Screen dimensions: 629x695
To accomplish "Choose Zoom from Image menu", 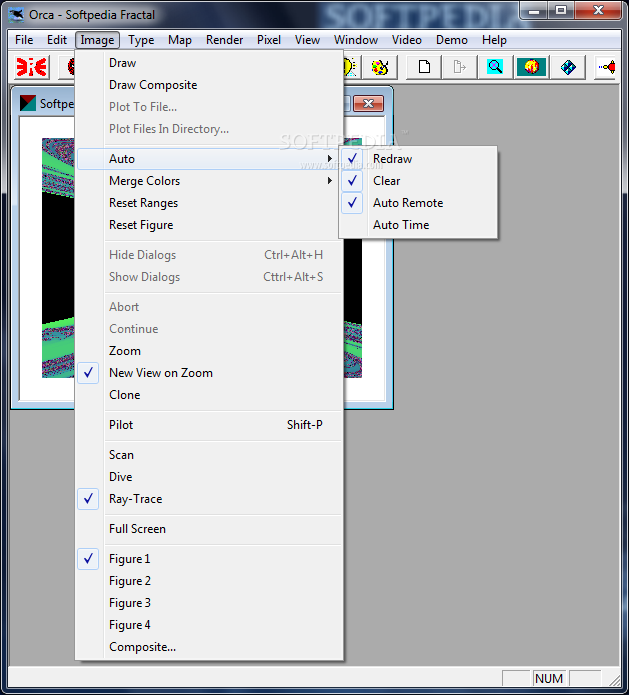I will (x=209, y=351).
